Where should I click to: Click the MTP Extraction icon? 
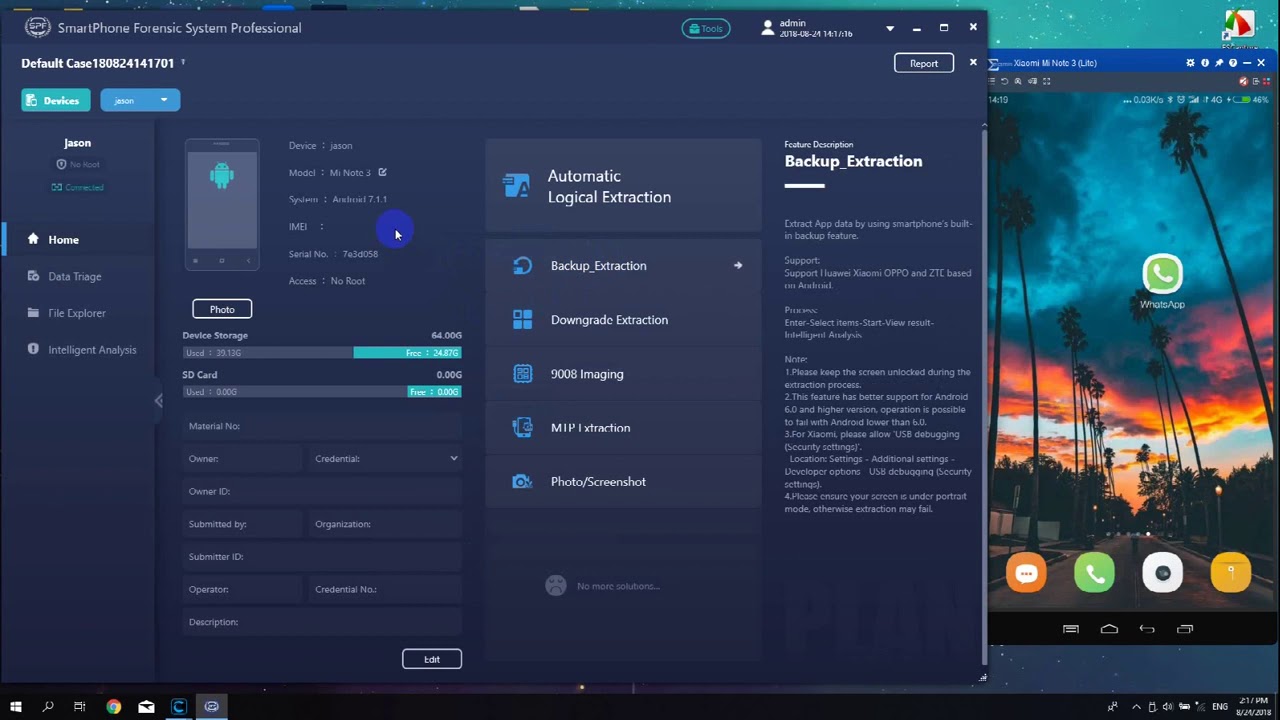click(x=522, y=428)
